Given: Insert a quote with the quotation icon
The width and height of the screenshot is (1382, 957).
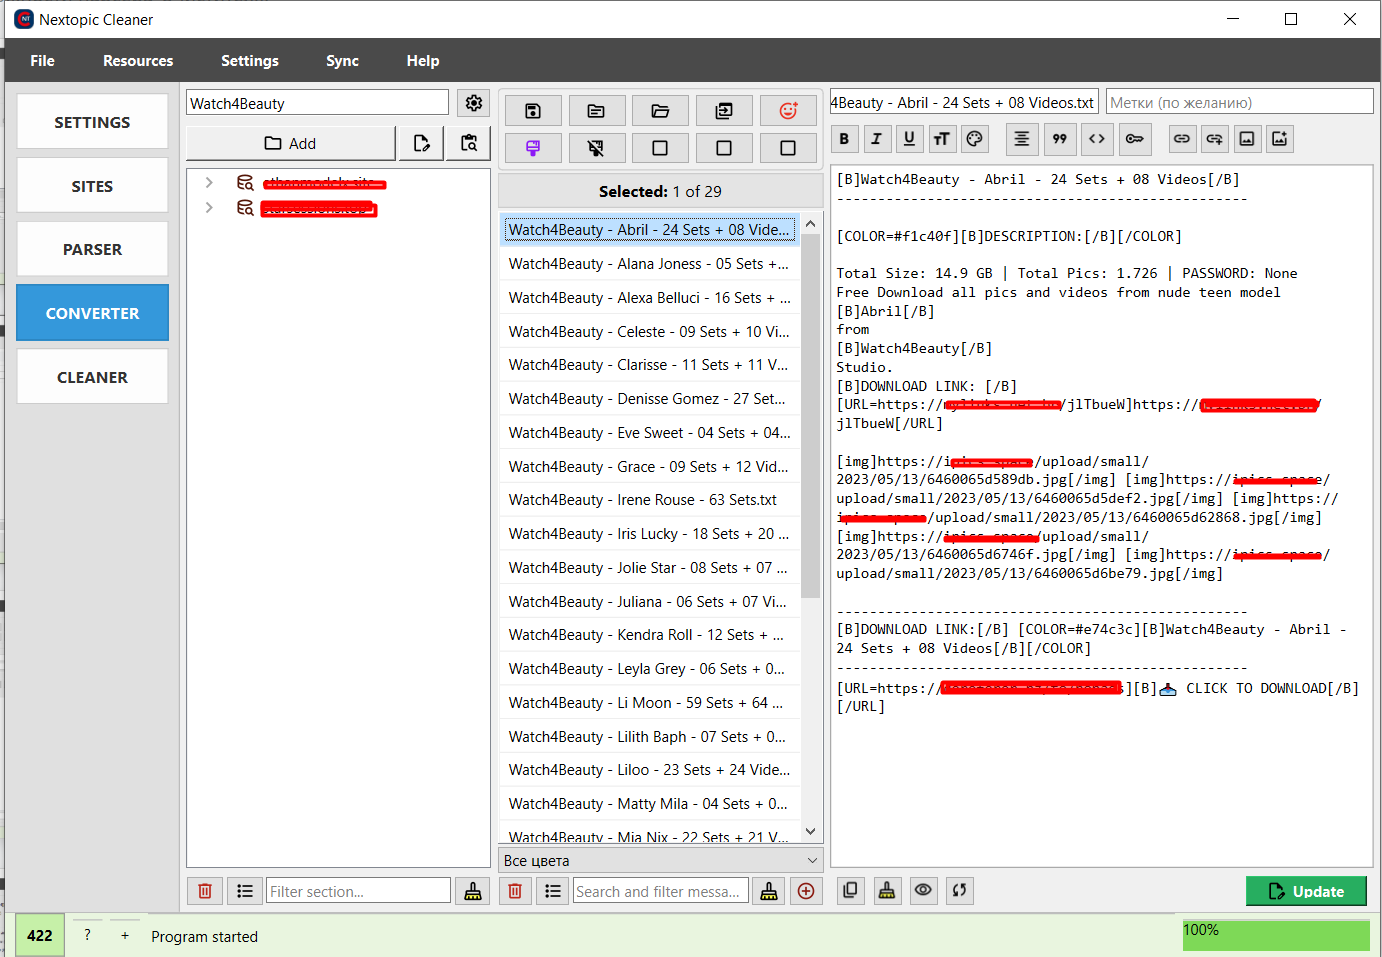Looking at the screenshot, I should coord(1059,139).
